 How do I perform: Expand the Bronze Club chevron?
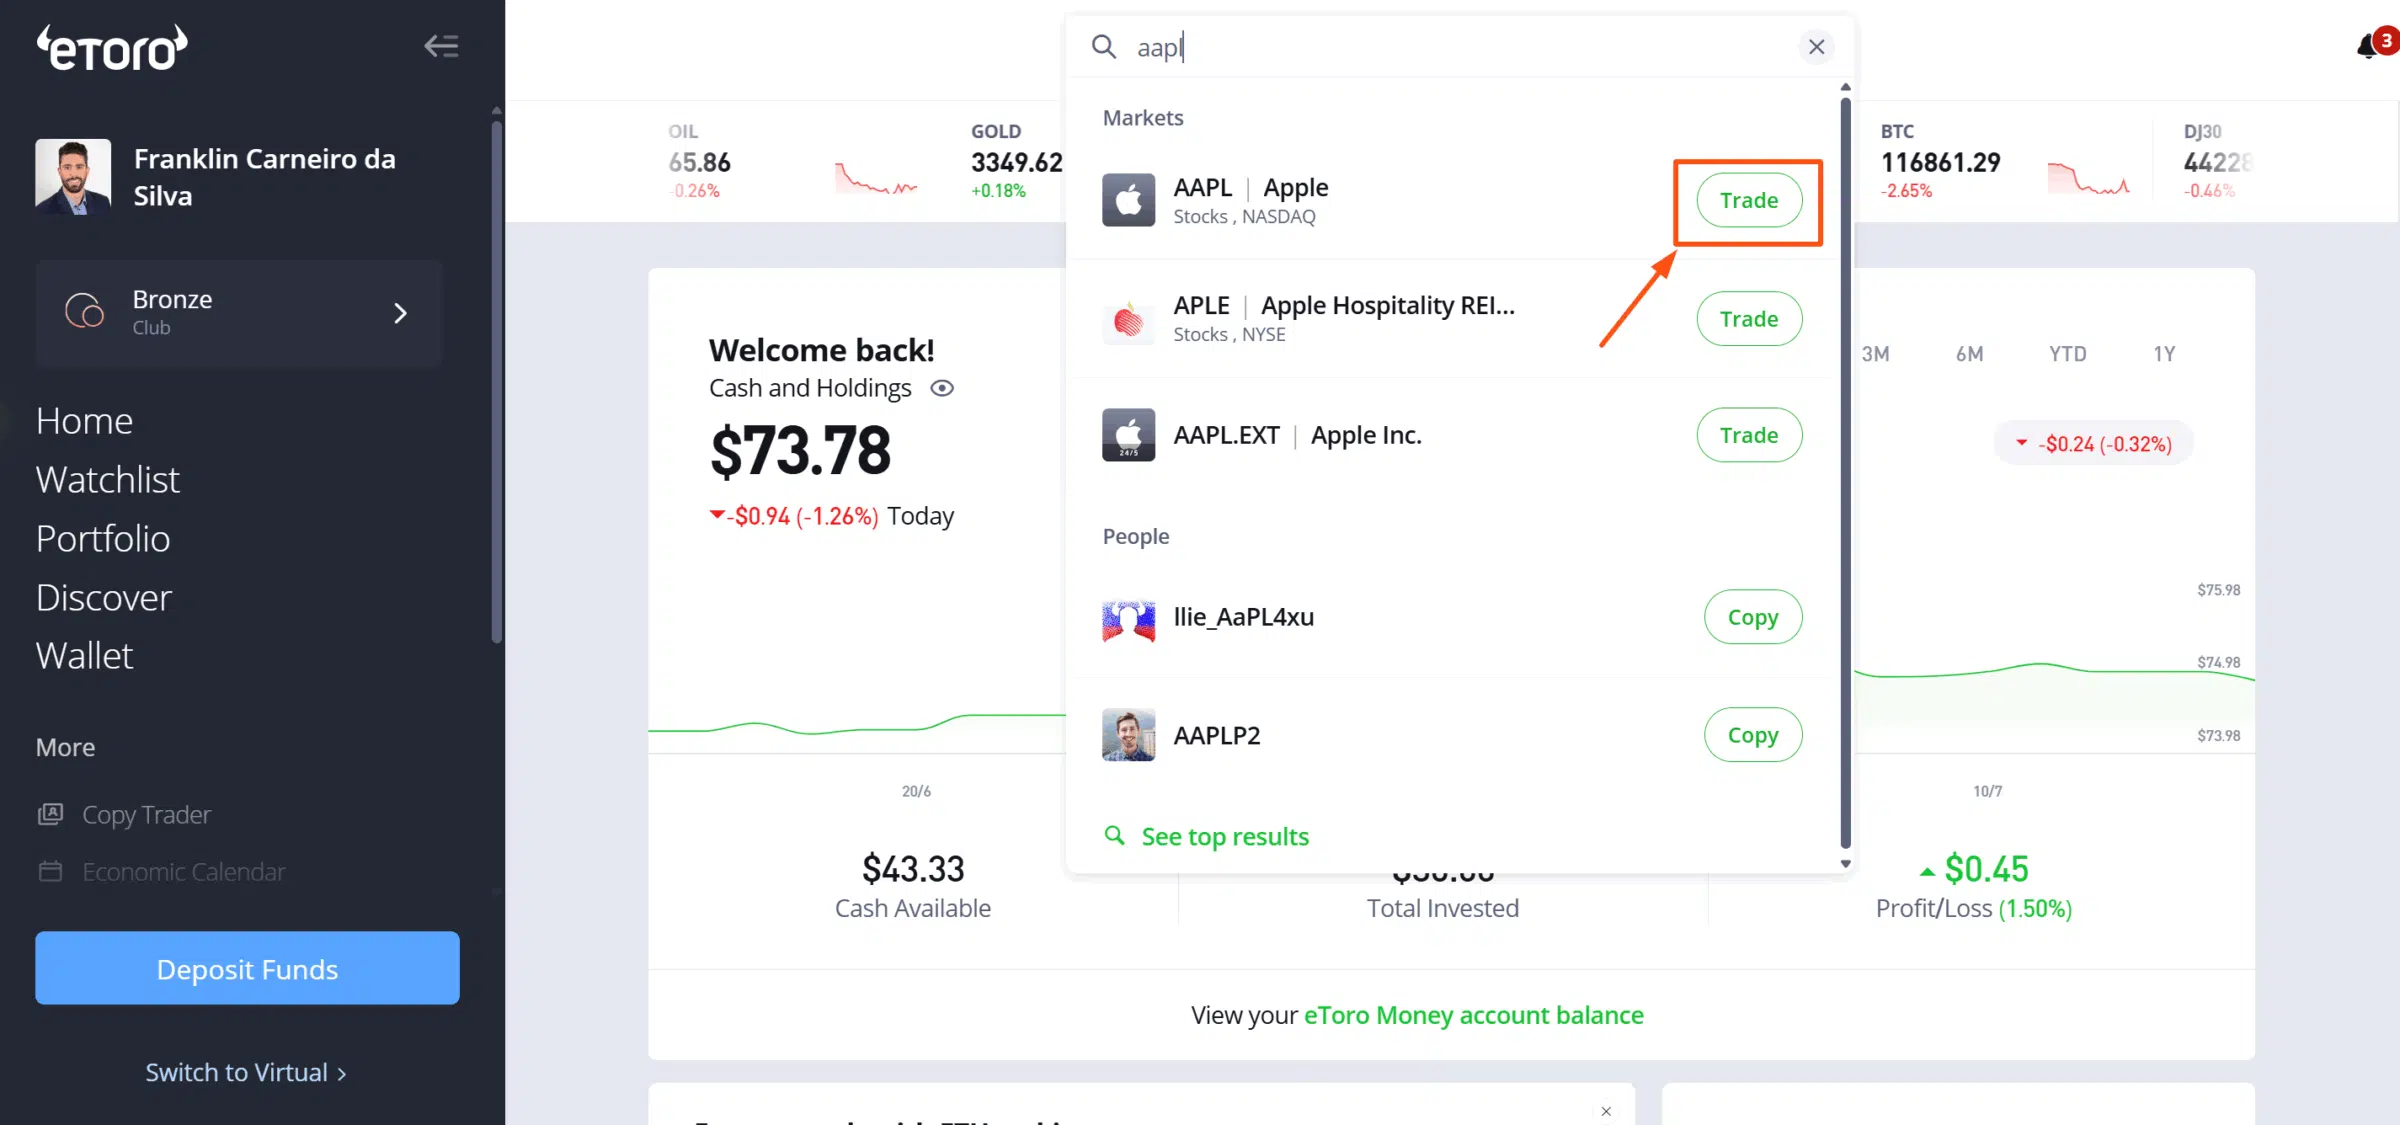pos(400,313)
